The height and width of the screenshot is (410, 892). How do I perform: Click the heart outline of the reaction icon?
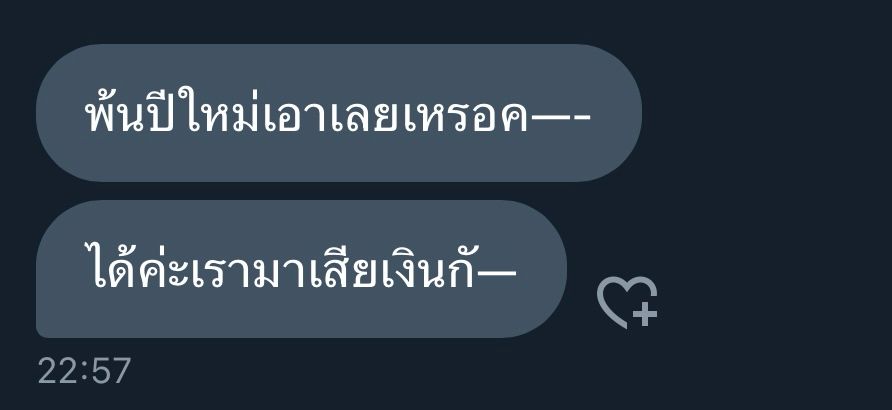(x=620, y=299)
